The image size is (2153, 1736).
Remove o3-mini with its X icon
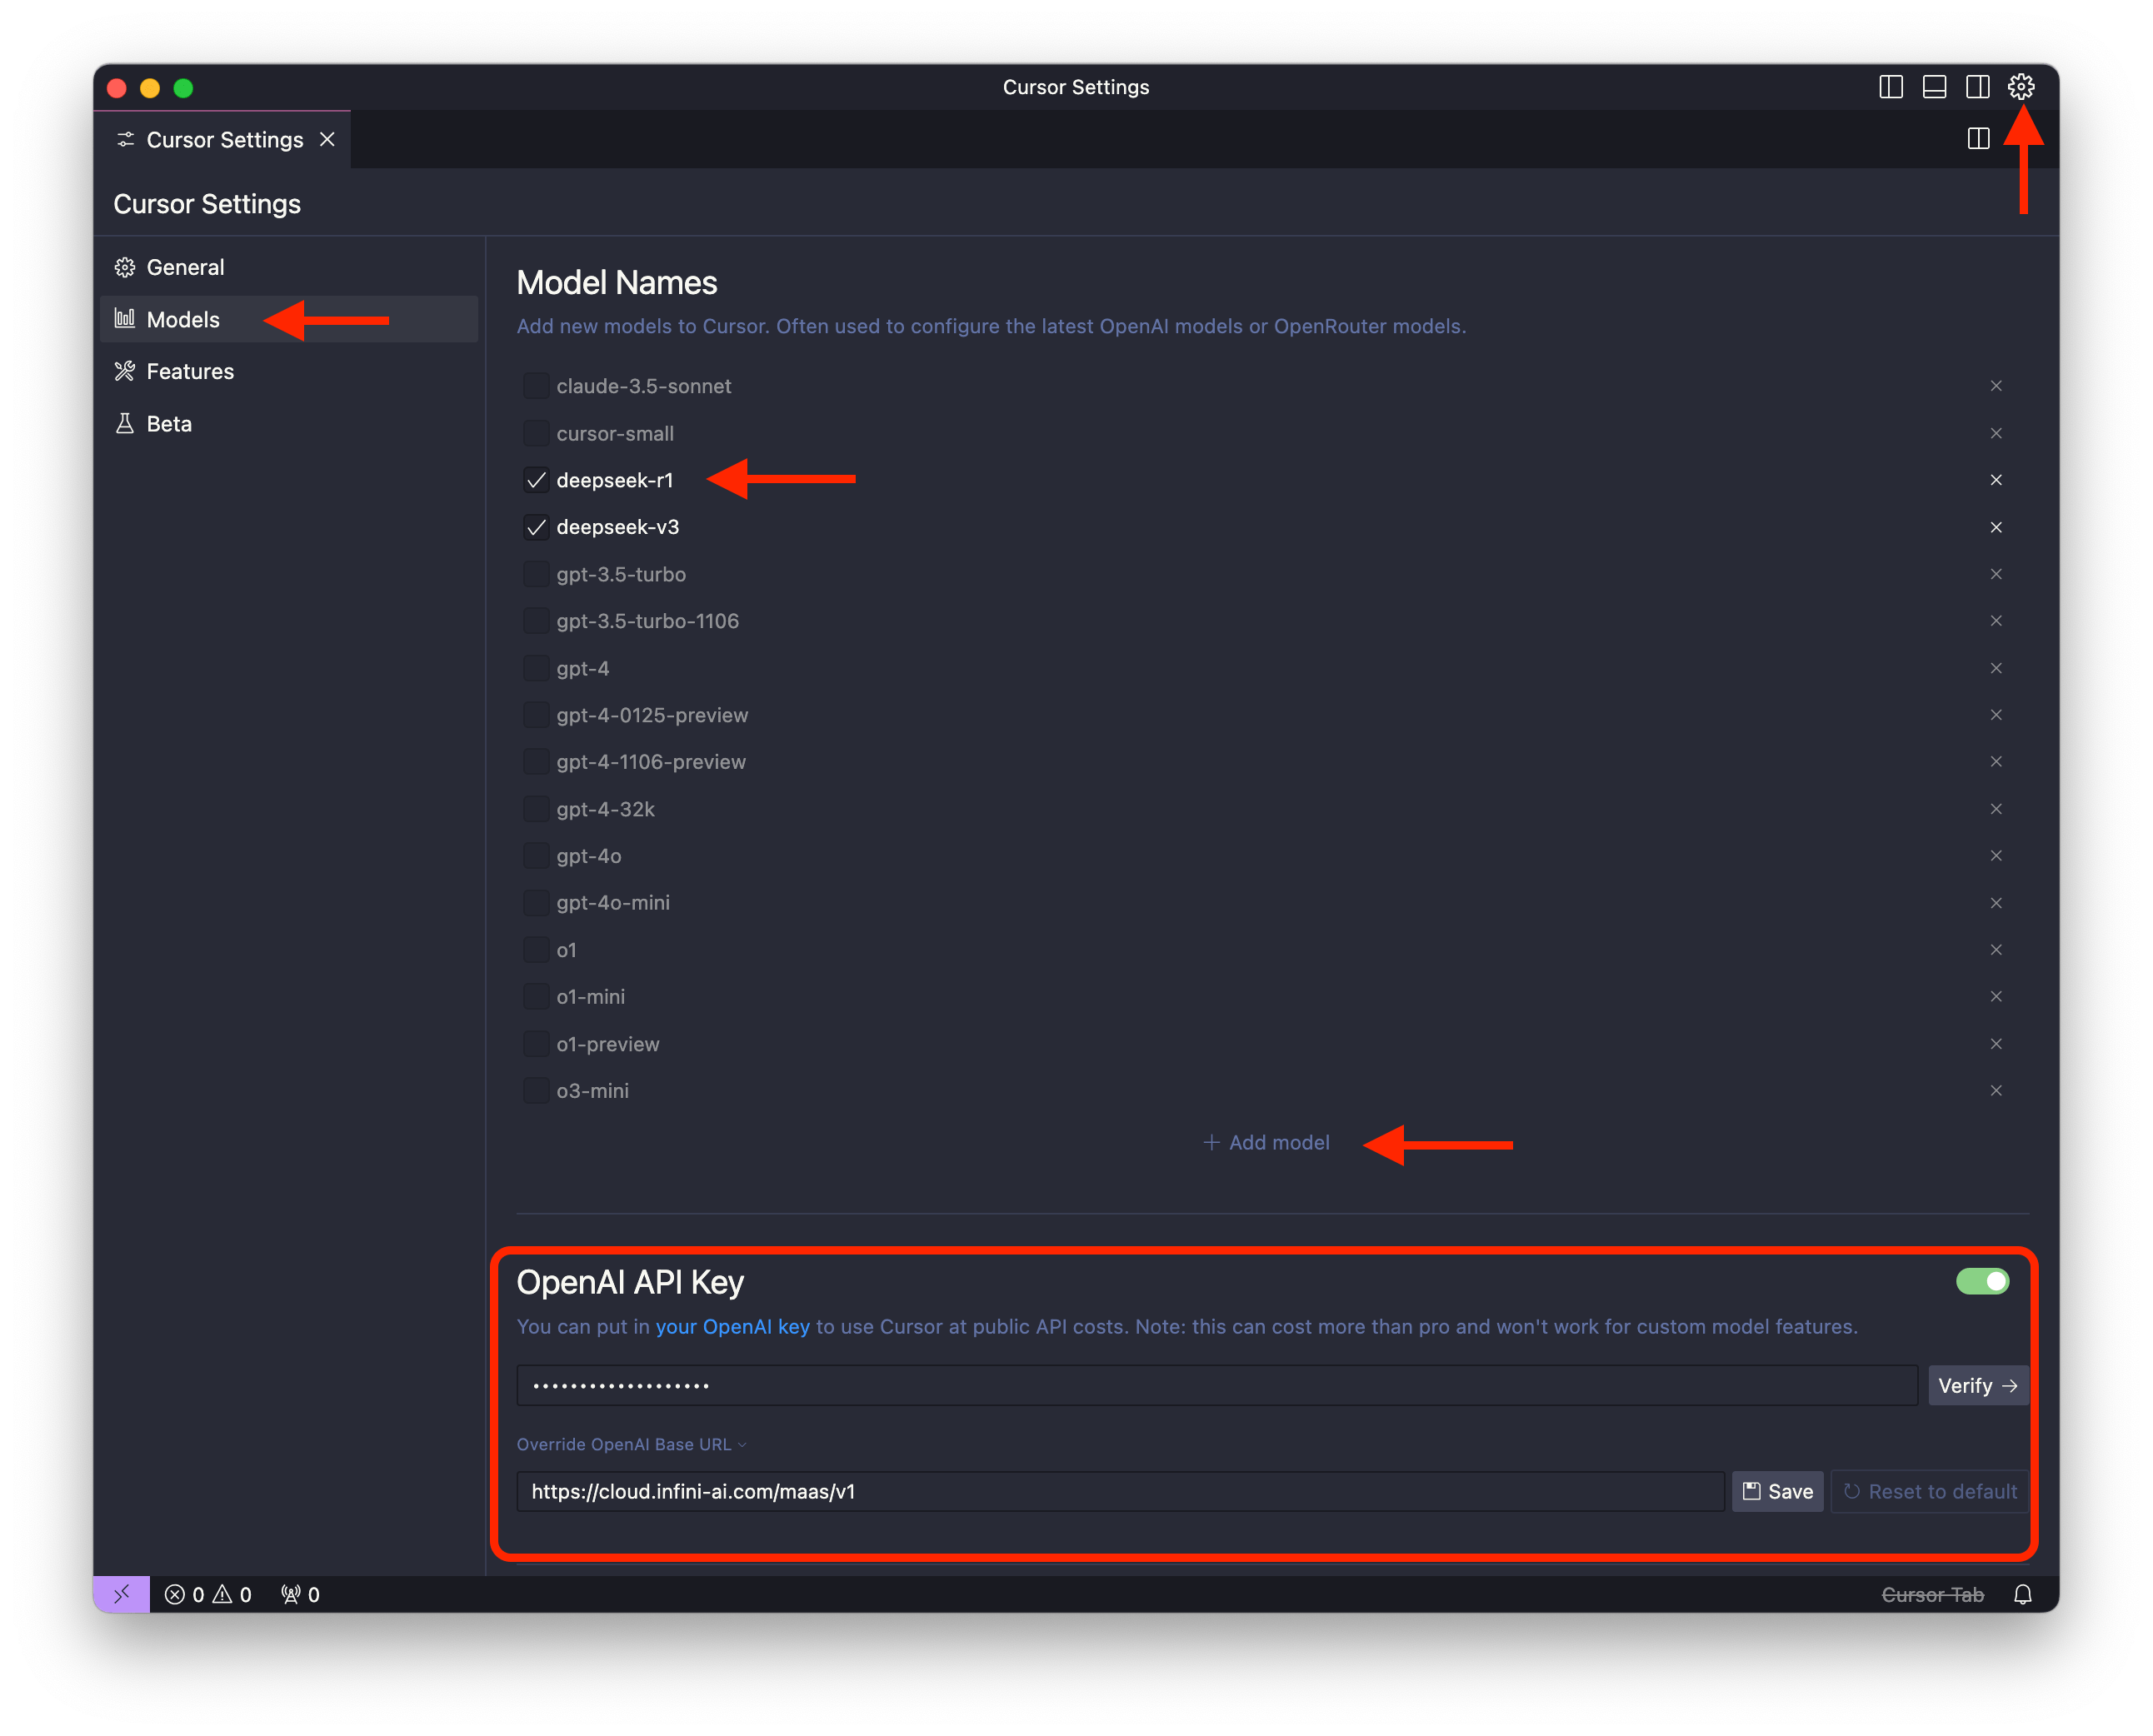point(1996,1091)
